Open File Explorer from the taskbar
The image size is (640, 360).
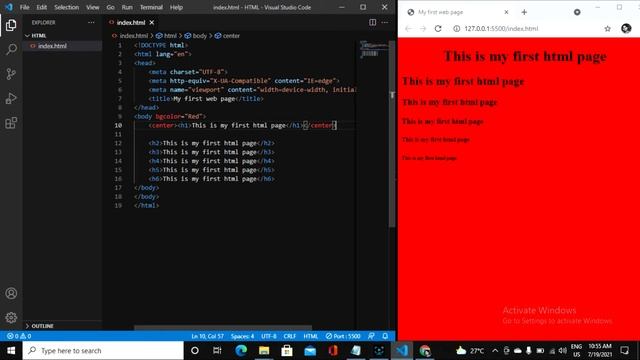(x=264, y=350)
